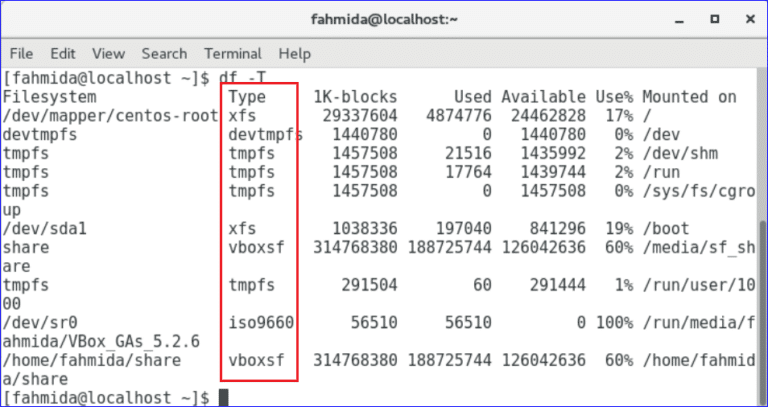This screenshot has height=407, width=768.
Task: Open the File menu
Action: [x=21, y=53]
